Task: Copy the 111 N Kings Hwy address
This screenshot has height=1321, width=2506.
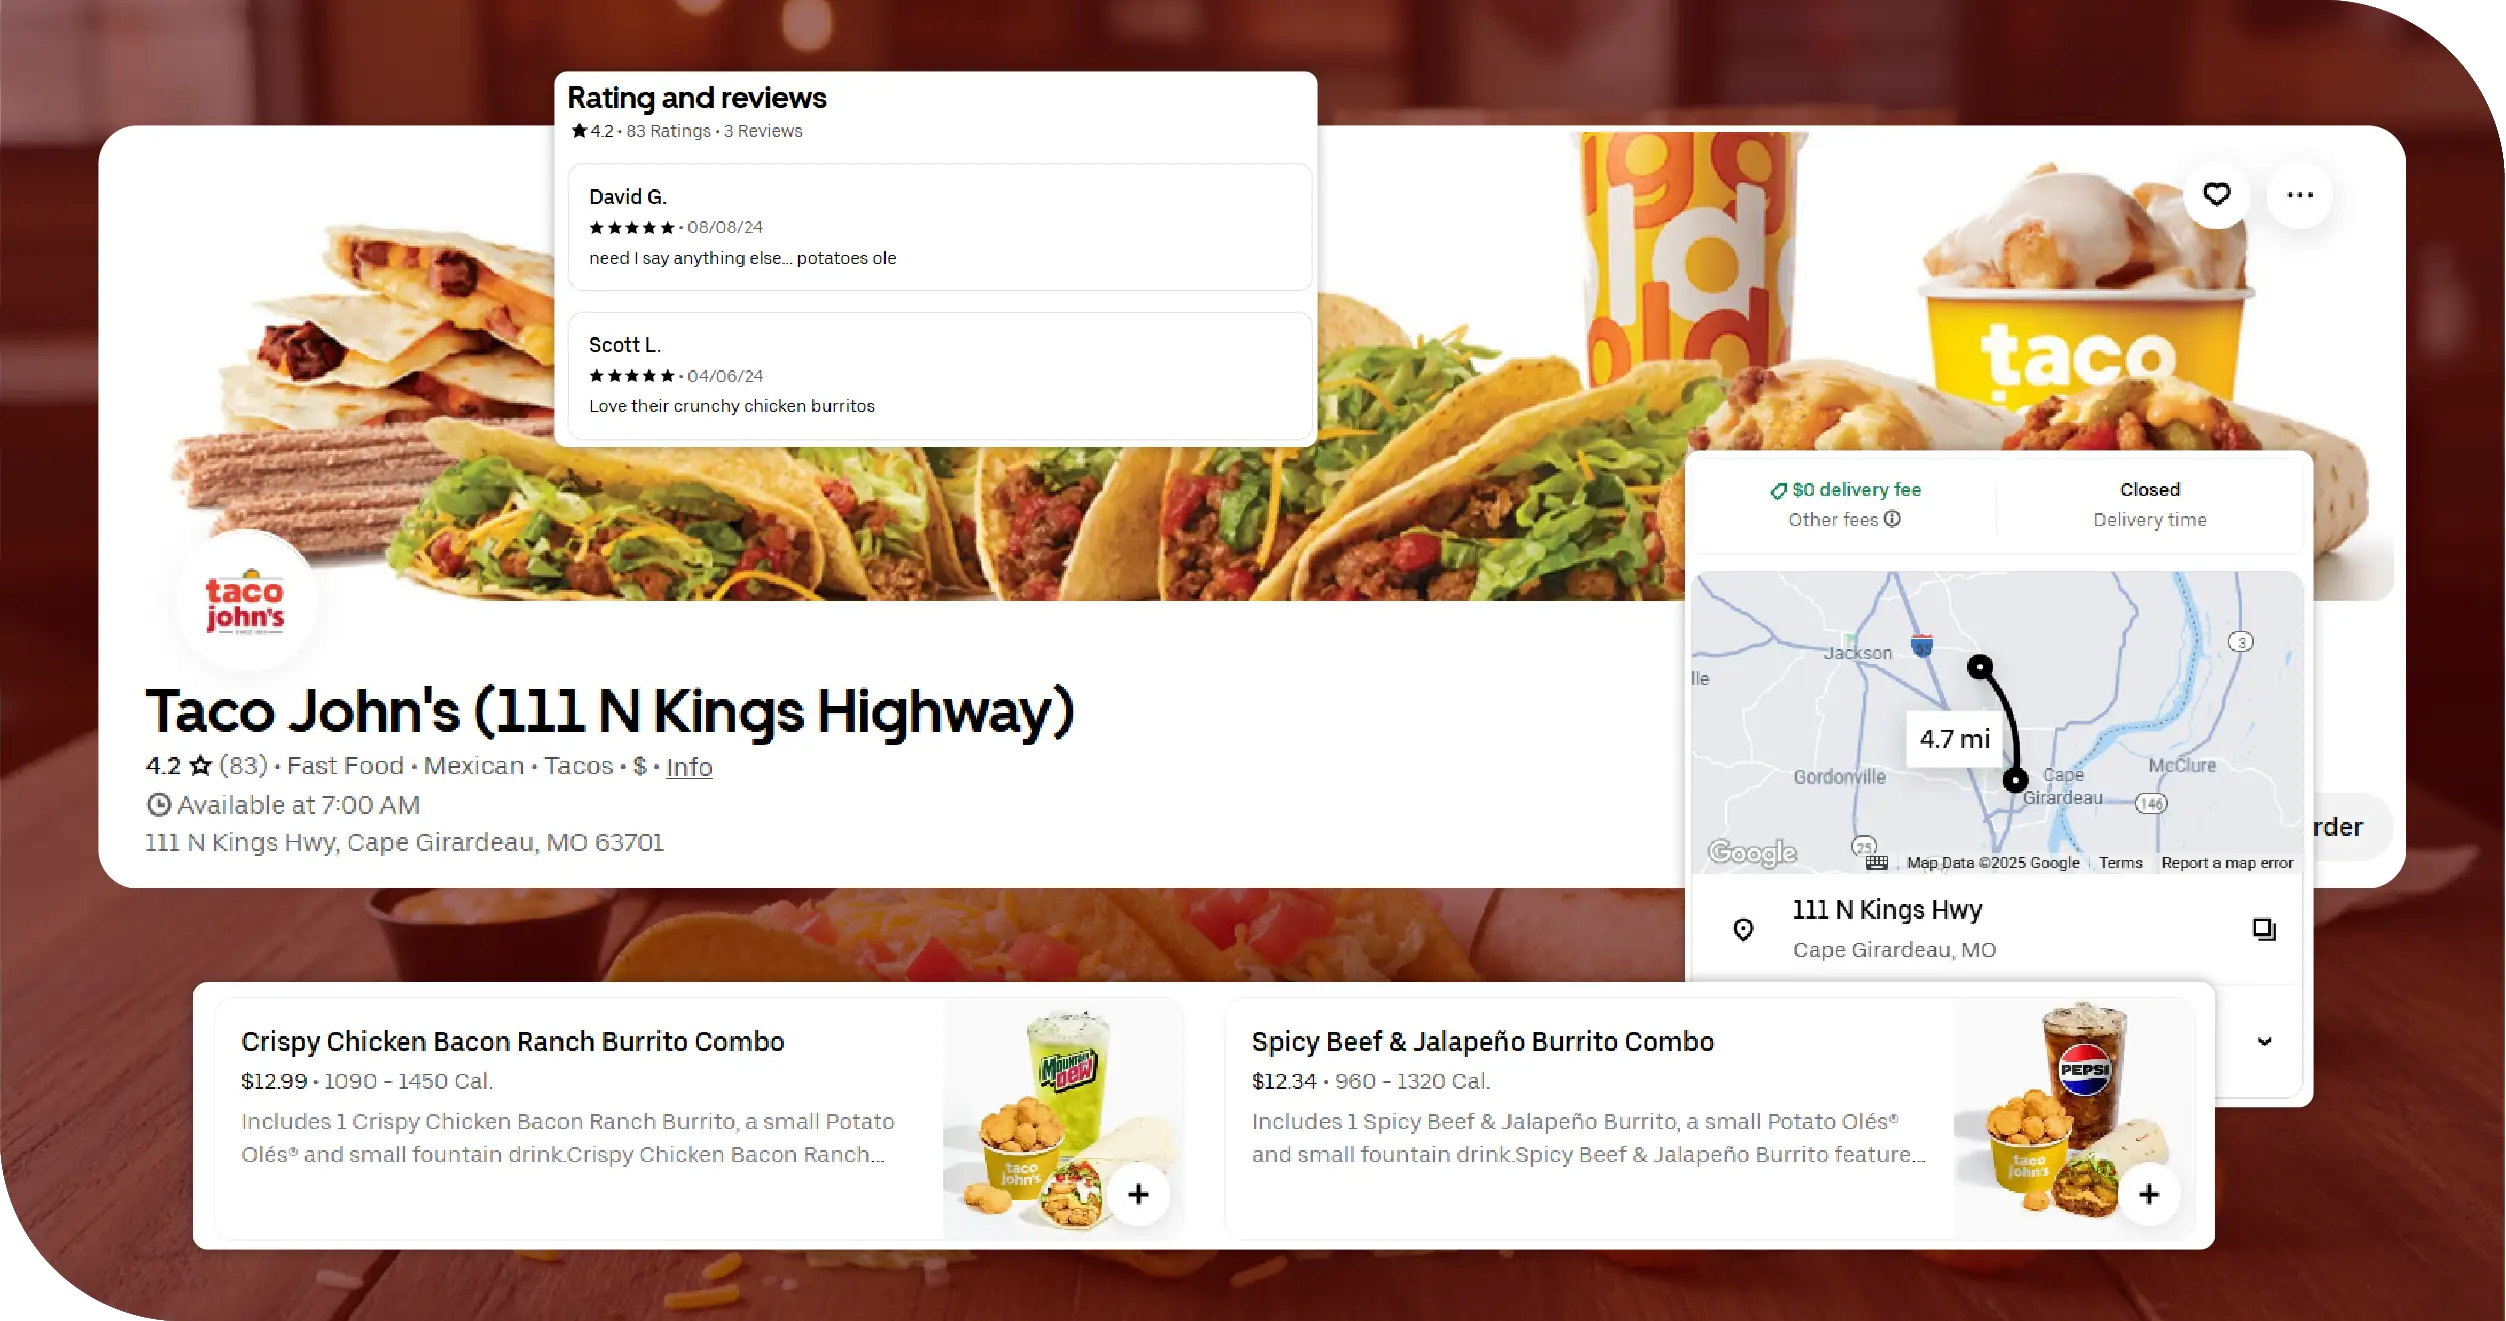Action: (2264, 929)
